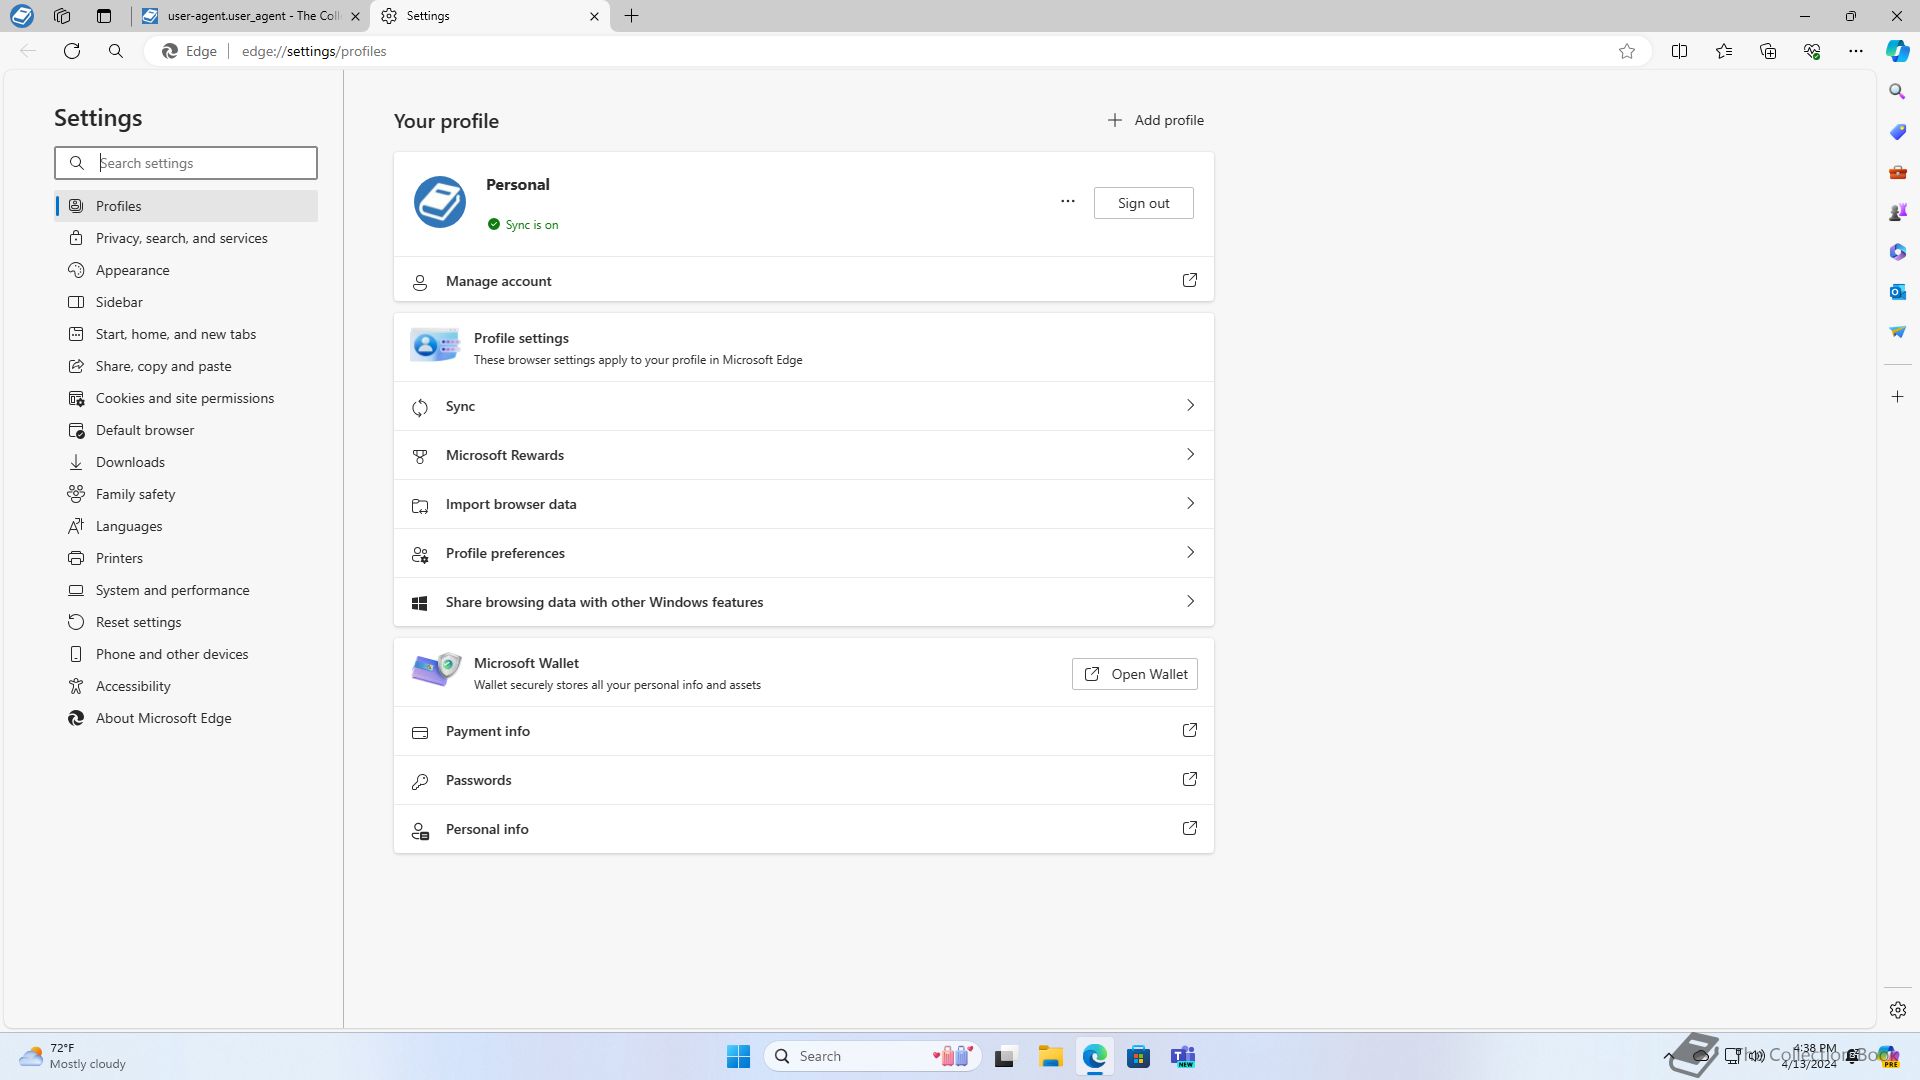Open weather widget showing 72°F
1920x1080 pixels.
[72, 1056]
